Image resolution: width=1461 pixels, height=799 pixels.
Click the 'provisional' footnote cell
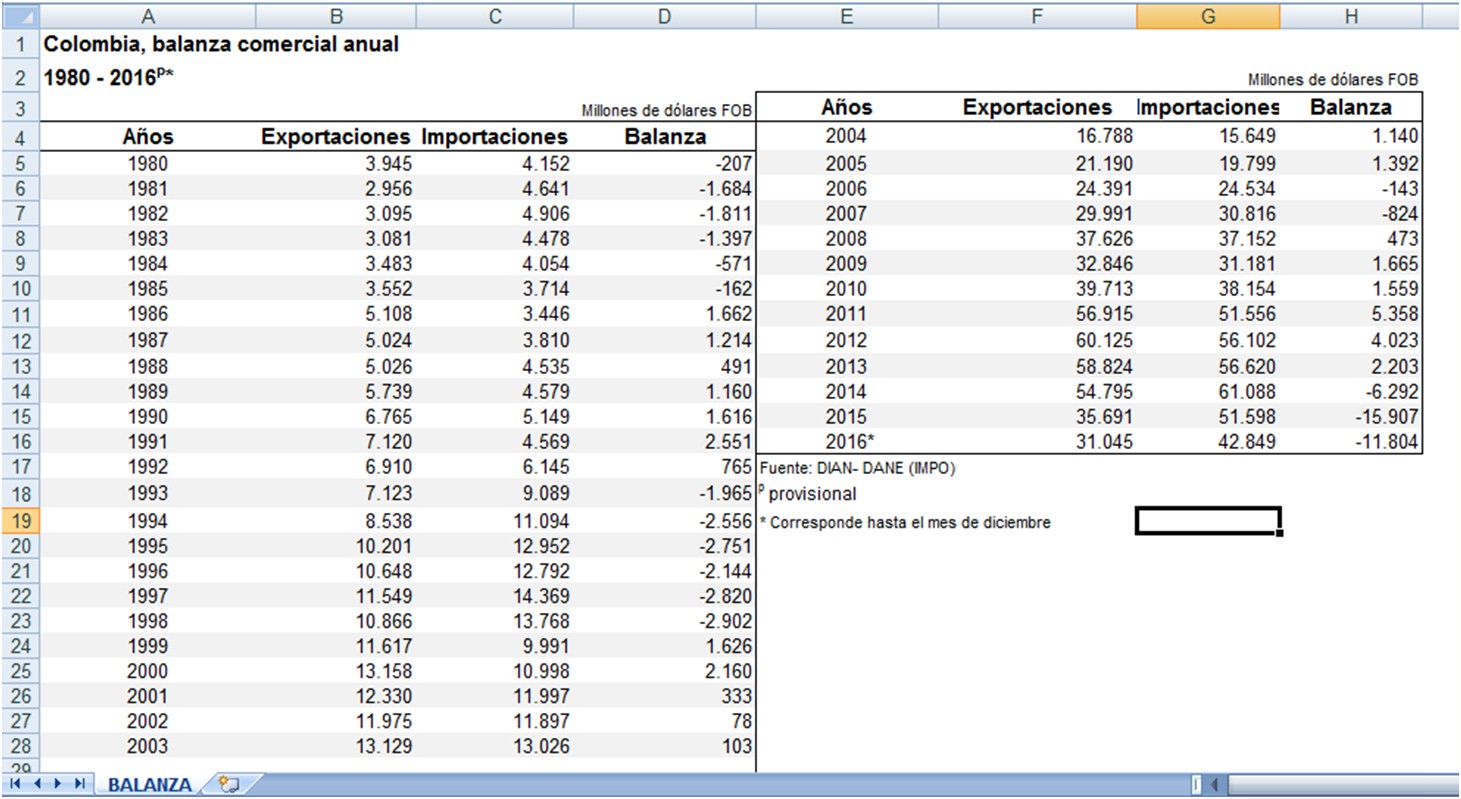[808, 494]
